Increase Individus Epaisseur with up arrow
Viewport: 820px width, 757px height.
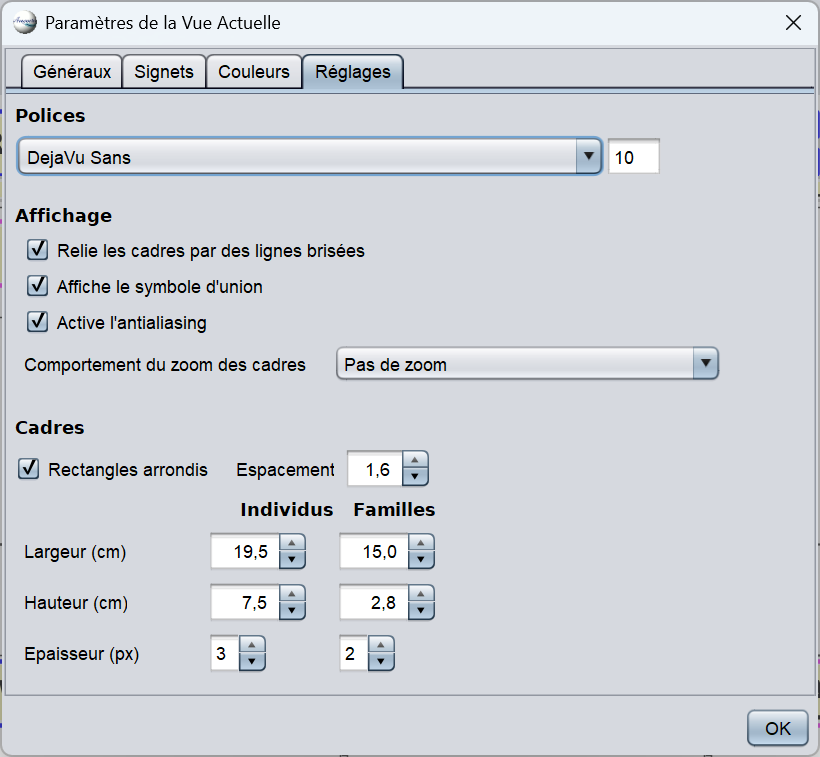coord(253,646)
